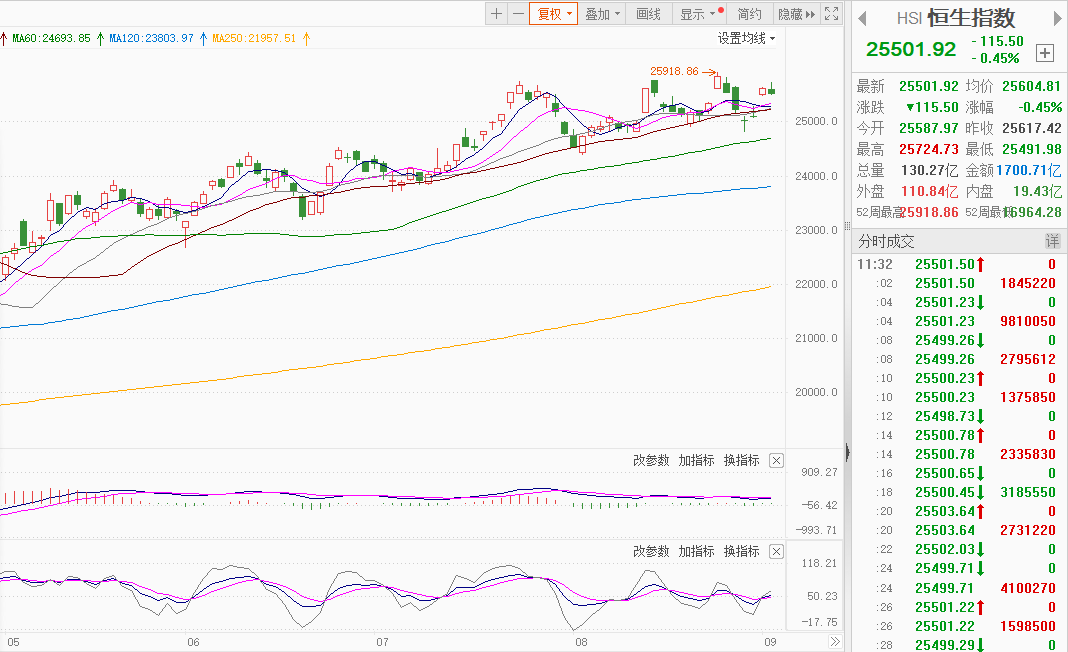Toggle 简约 simple view mode
The width and height of the screenshot is (1068, 652).
click(749, 14)
